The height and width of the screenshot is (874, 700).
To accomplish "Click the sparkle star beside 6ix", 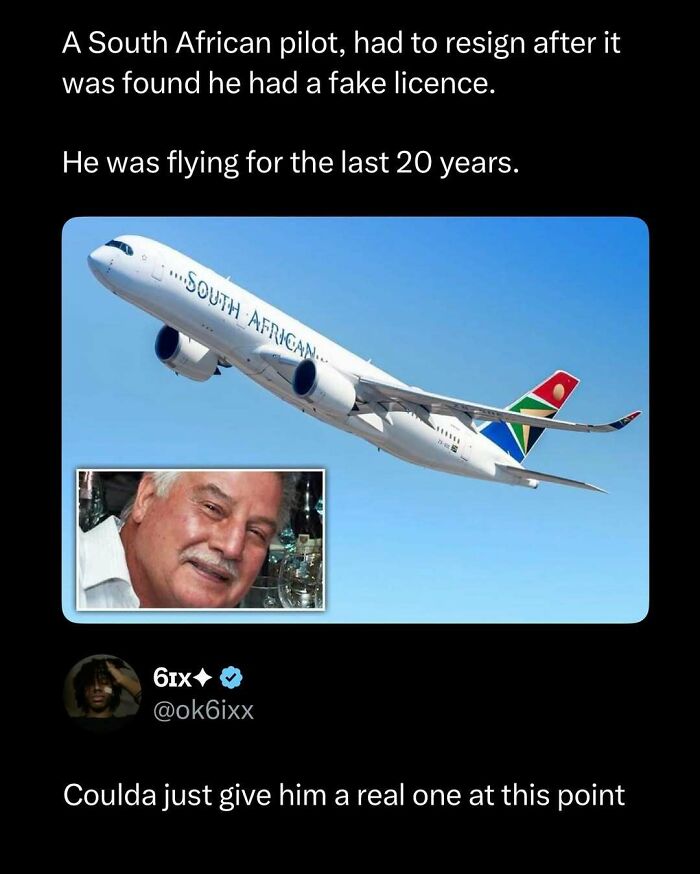I will coord(203,678).
